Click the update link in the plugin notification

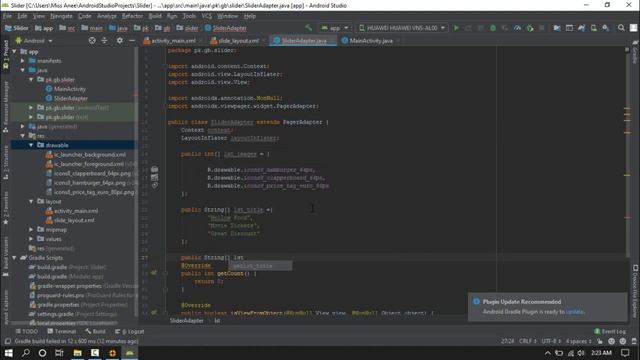point(575,312)
